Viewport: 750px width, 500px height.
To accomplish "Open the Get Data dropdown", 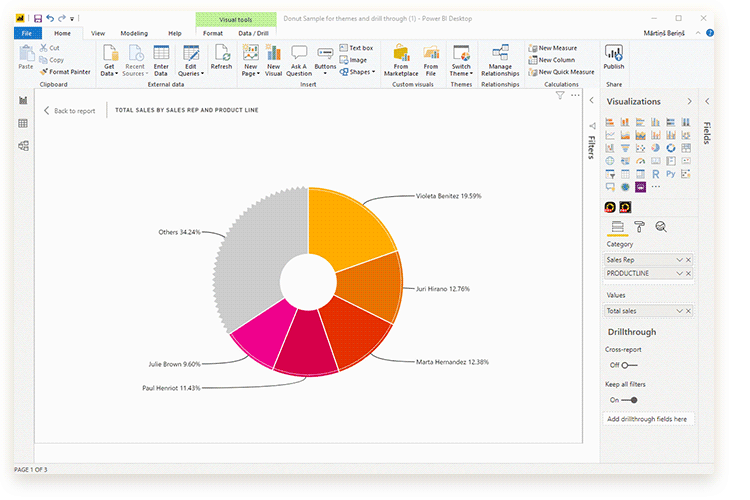I will (x=110, y=60).
